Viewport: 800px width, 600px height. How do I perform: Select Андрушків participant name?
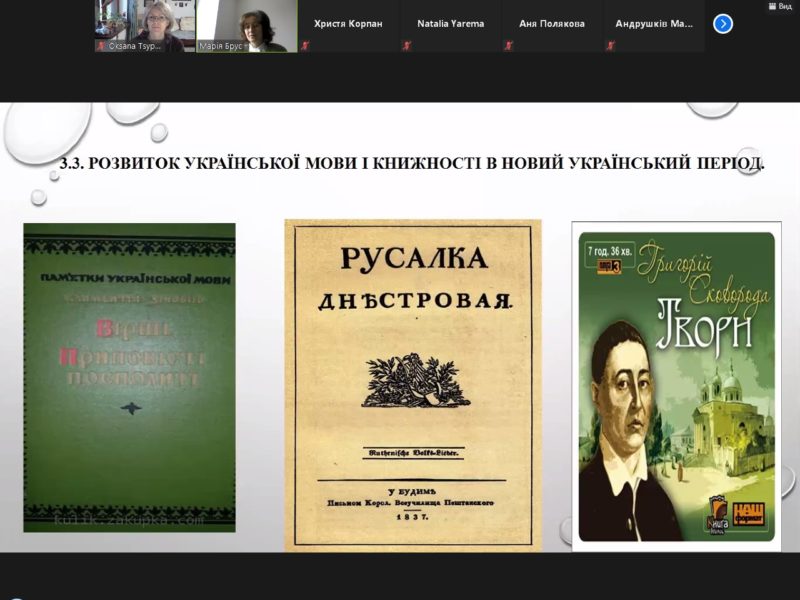coord(654,23)
